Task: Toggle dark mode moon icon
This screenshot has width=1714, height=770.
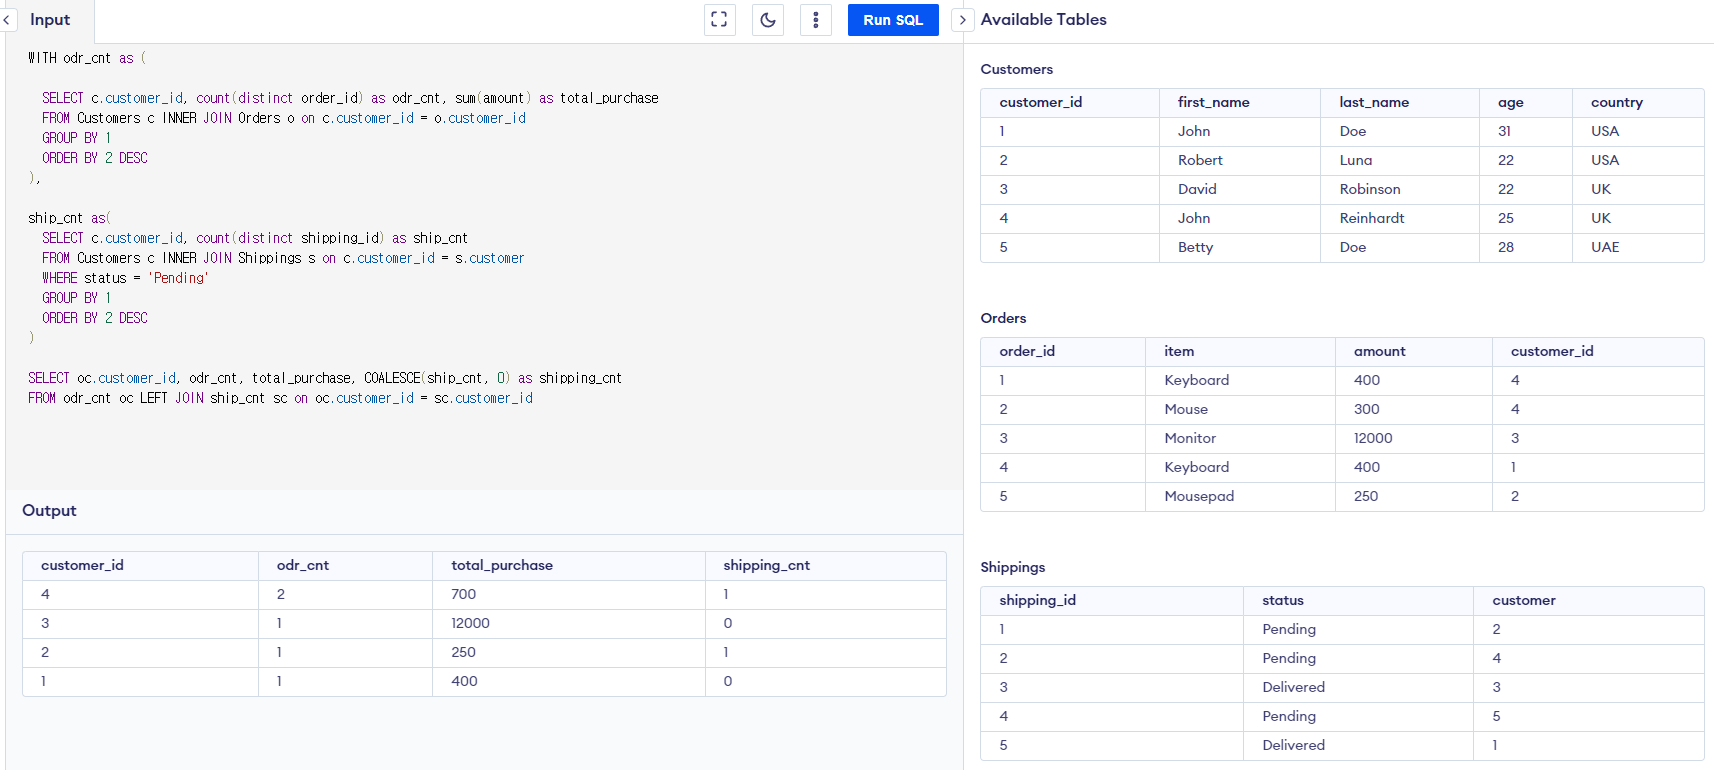Action: (x=767, y=20)
